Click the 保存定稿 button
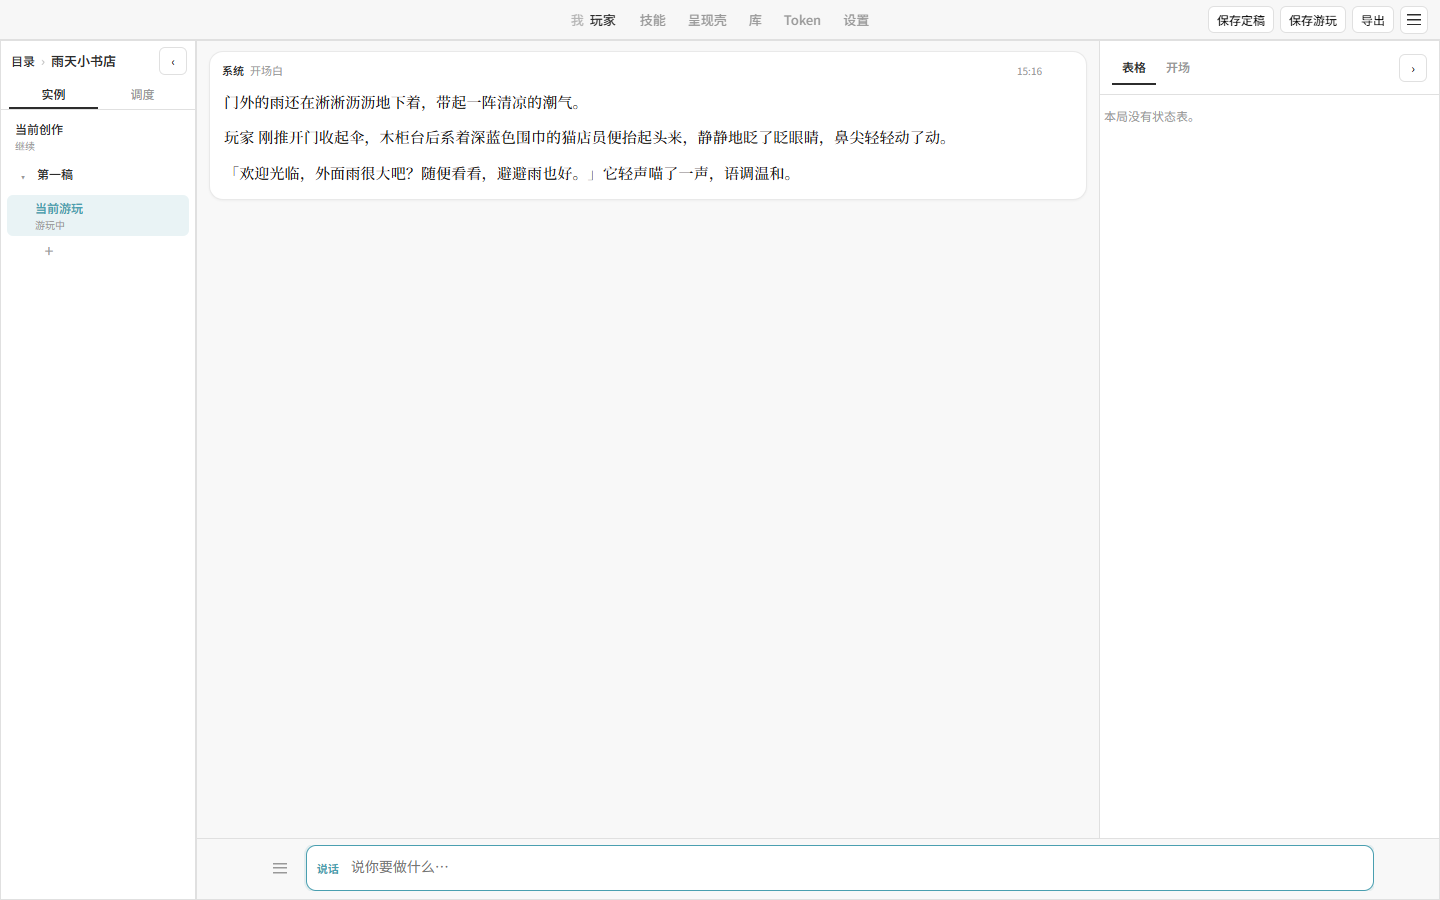 [x=1241, y=20]
